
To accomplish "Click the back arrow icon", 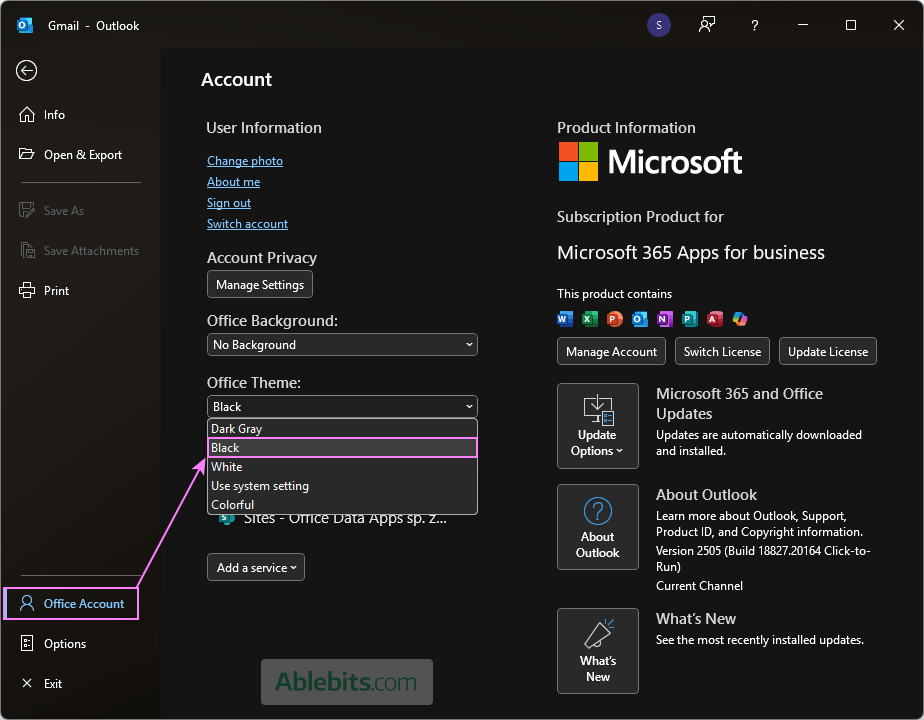I will tap(27, 71).
